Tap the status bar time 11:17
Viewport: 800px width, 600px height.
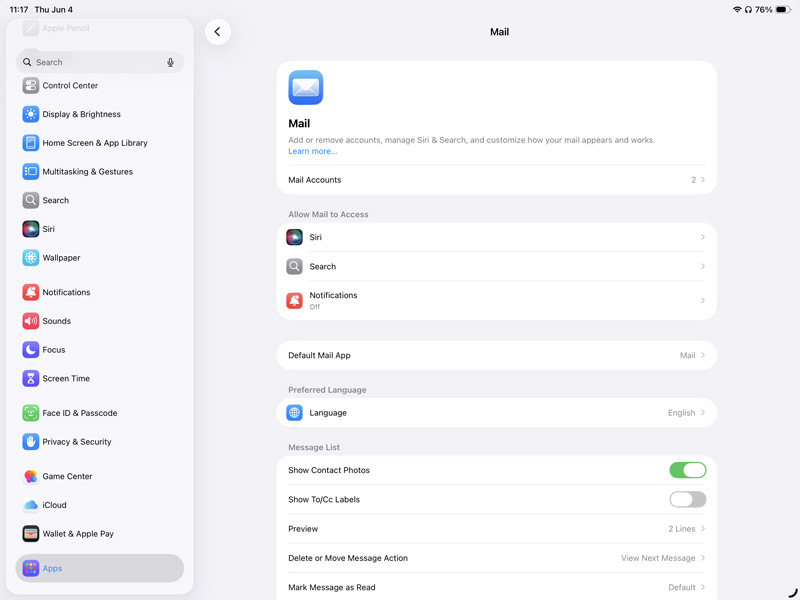[19, 9]
